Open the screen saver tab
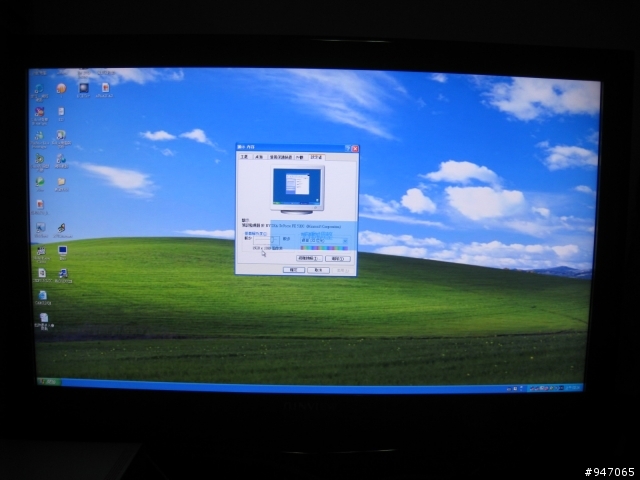640x480 pixels. click(x=281, y=157)
